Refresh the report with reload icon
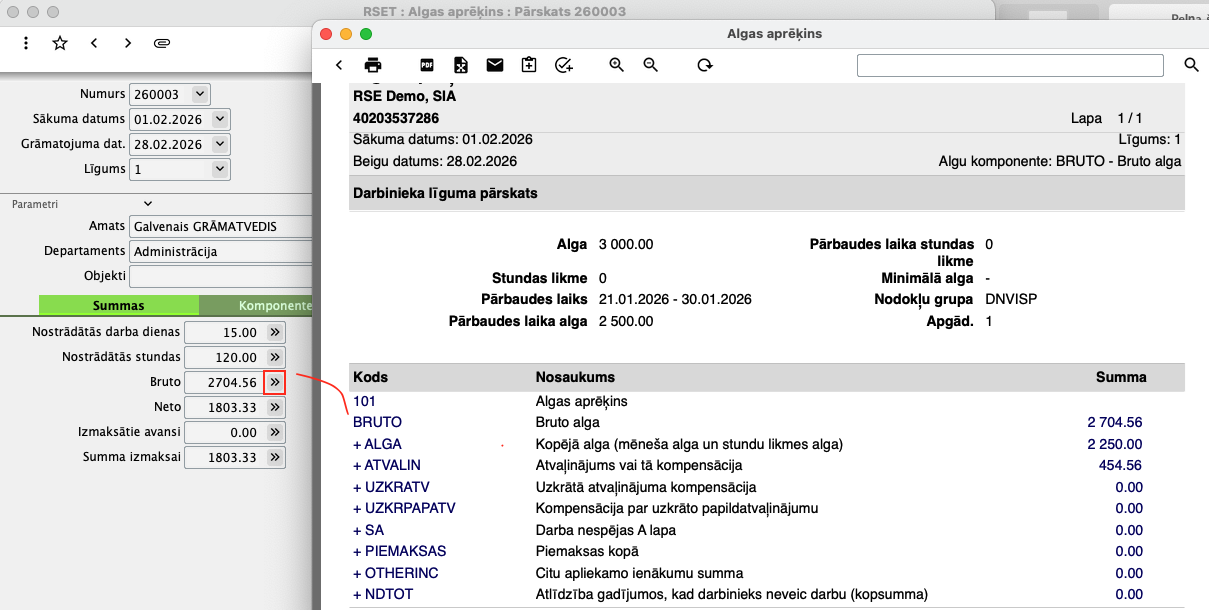 point(705,65)
